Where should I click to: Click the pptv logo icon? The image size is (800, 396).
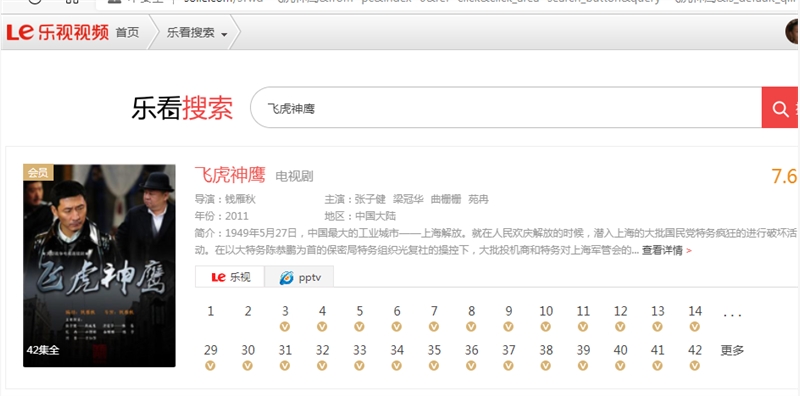pos(286,278)
